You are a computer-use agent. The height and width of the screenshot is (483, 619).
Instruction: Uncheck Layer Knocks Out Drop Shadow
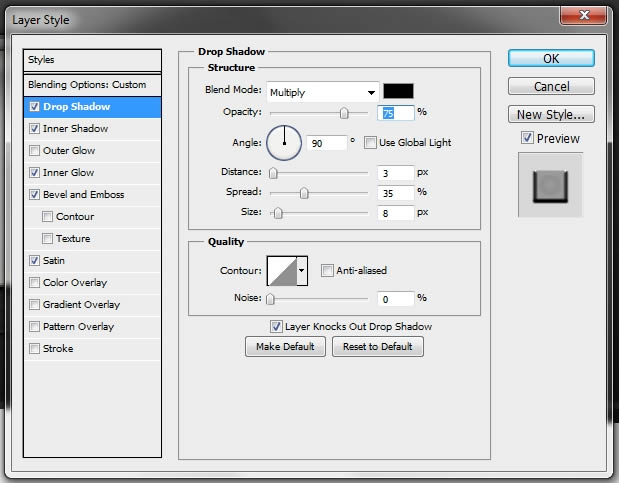276,326
